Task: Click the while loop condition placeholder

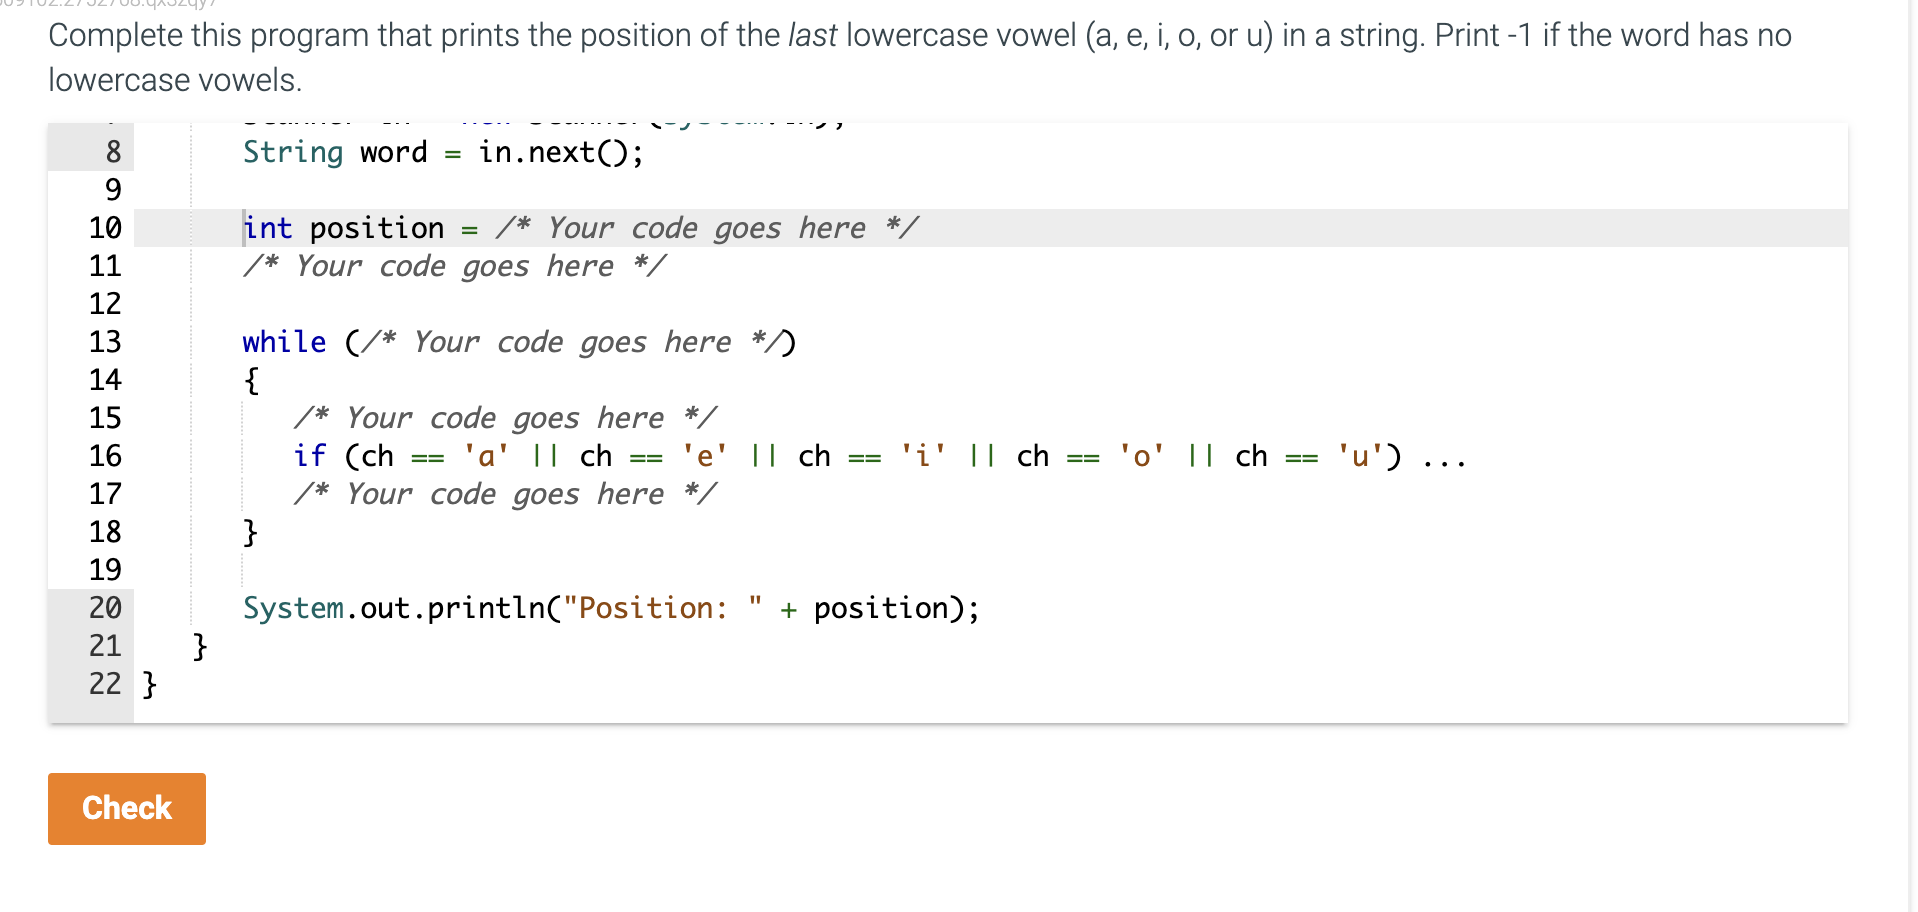Action: [572, 342]
